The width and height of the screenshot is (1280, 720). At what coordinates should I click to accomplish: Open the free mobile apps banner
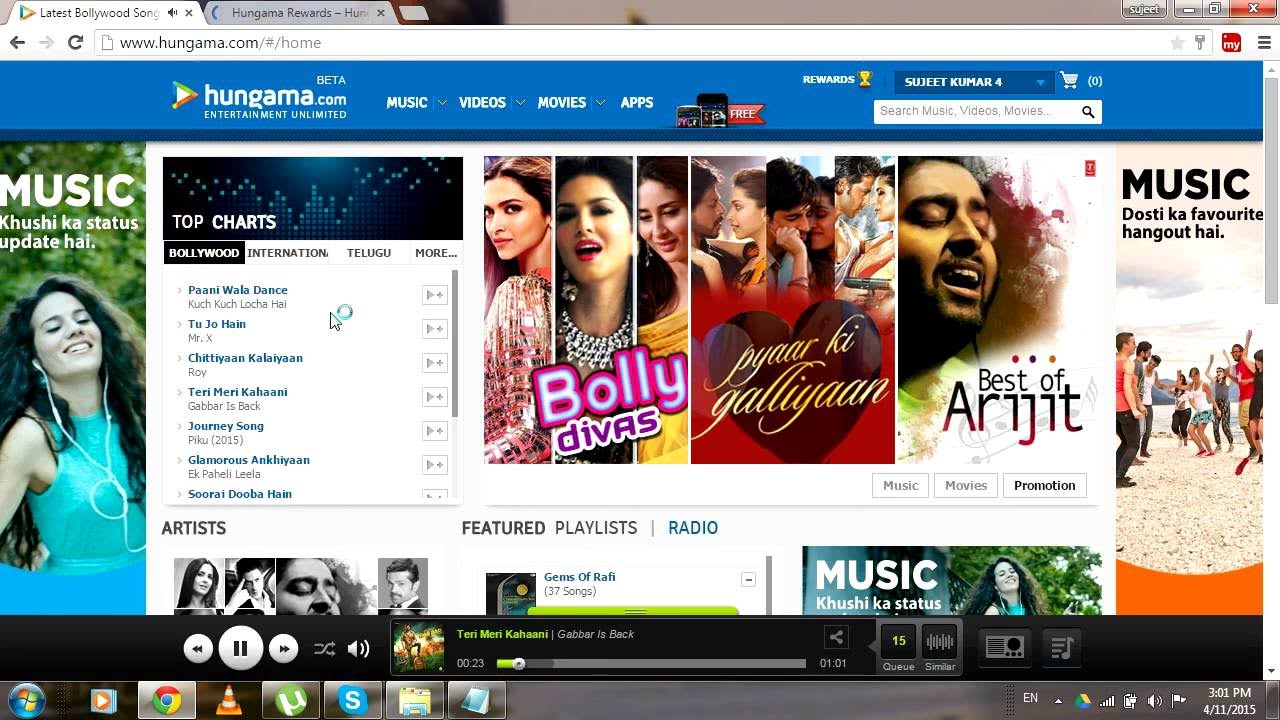(x=720, y=111)
